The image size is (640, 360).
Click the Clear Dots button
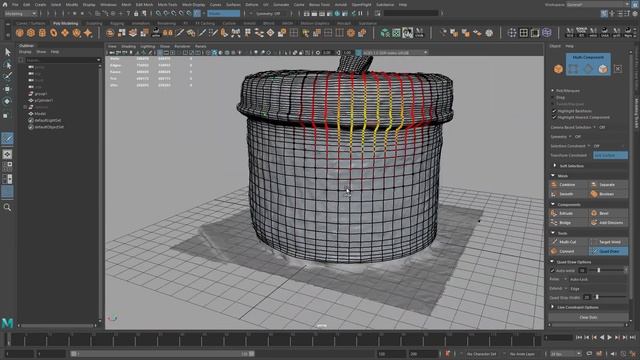coord(588,317)
